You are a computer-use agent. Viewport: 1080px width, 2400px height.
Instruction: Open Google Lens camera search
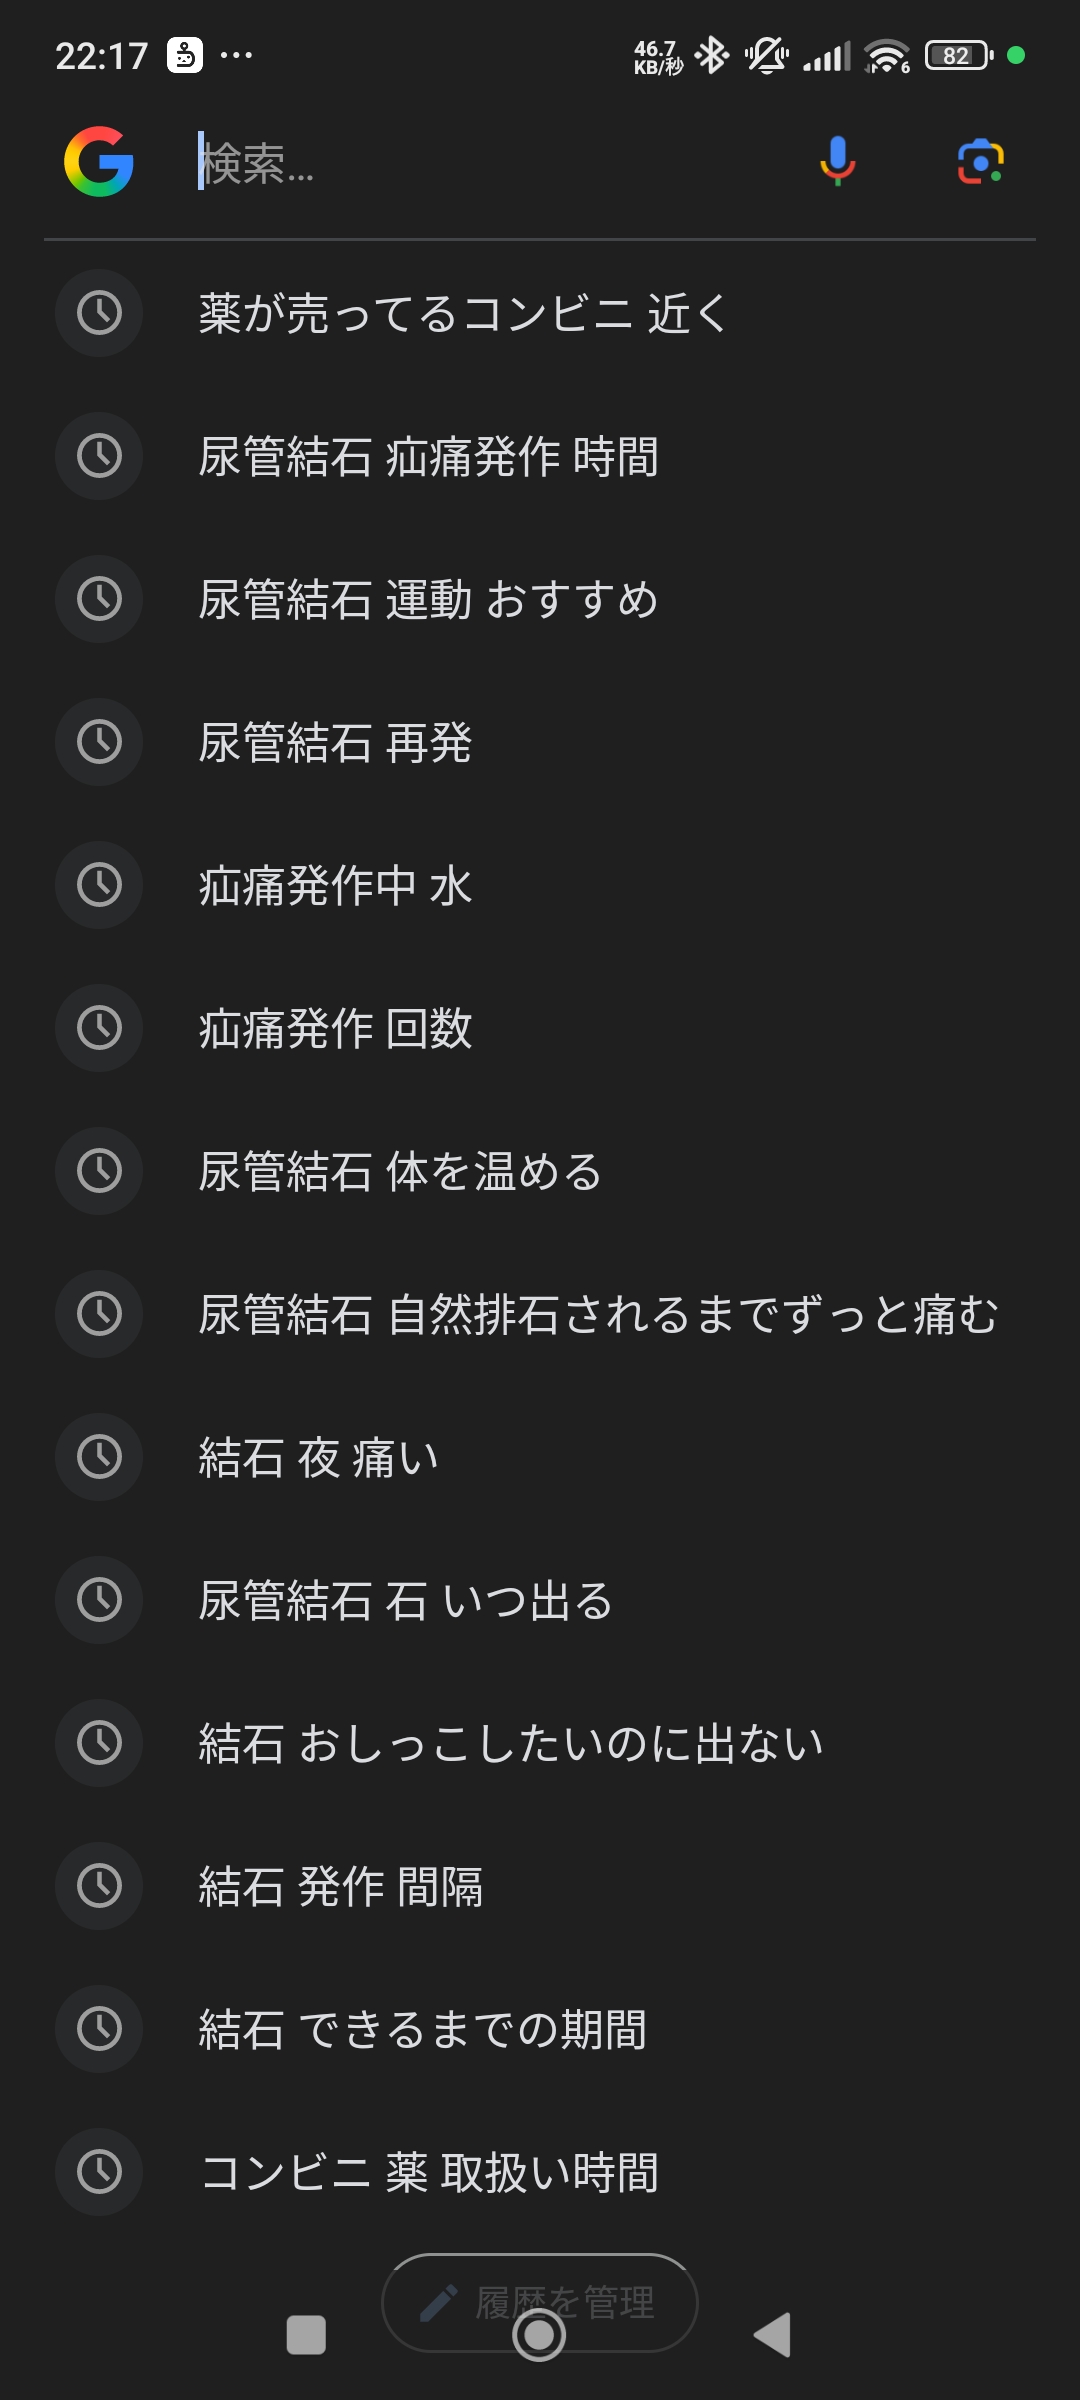[x=980, y=162]
